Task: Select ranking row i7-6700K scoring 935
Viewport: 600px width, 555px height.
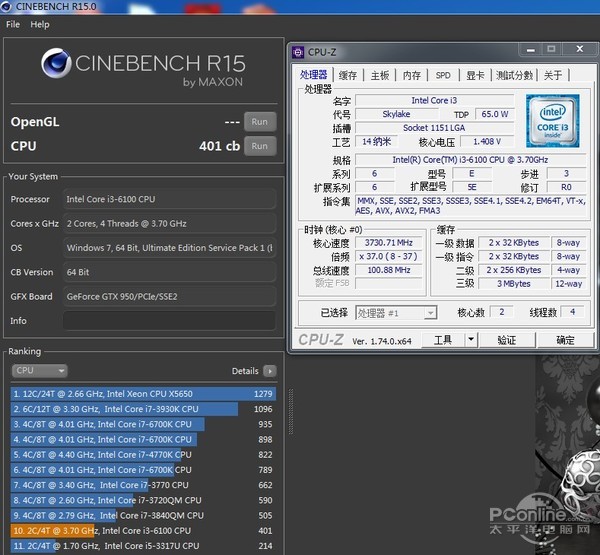Action: tap(143, 424)
